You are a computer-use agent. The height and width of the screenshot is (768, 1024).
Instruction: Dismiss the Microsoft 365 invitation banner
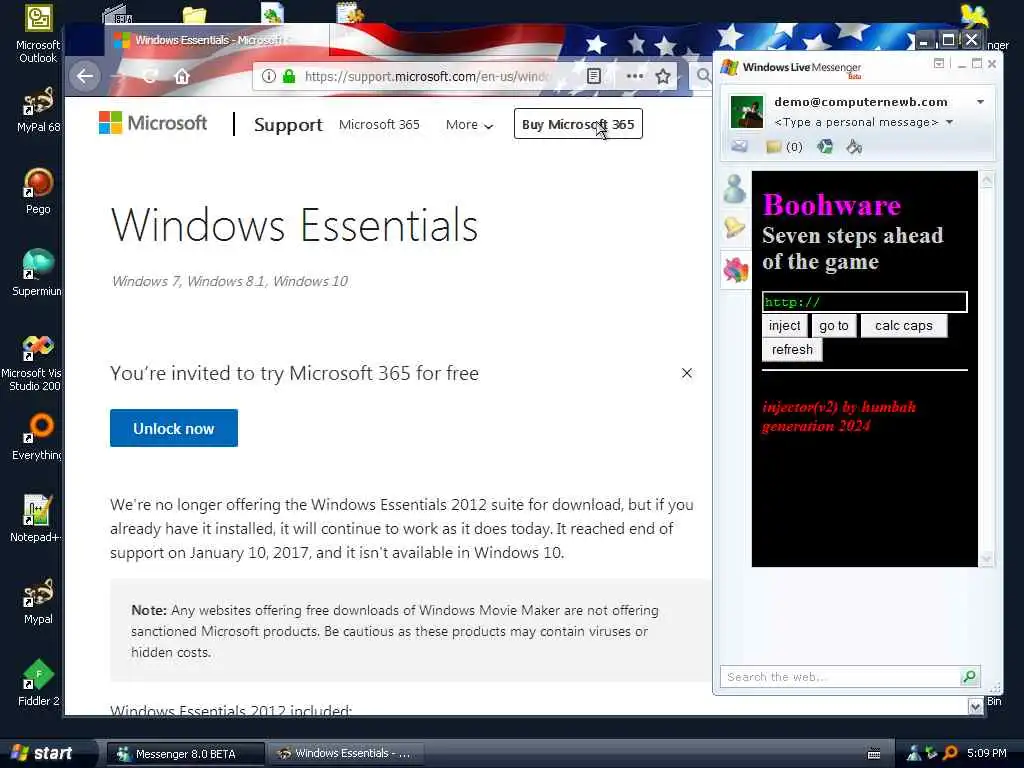[687, 373]
